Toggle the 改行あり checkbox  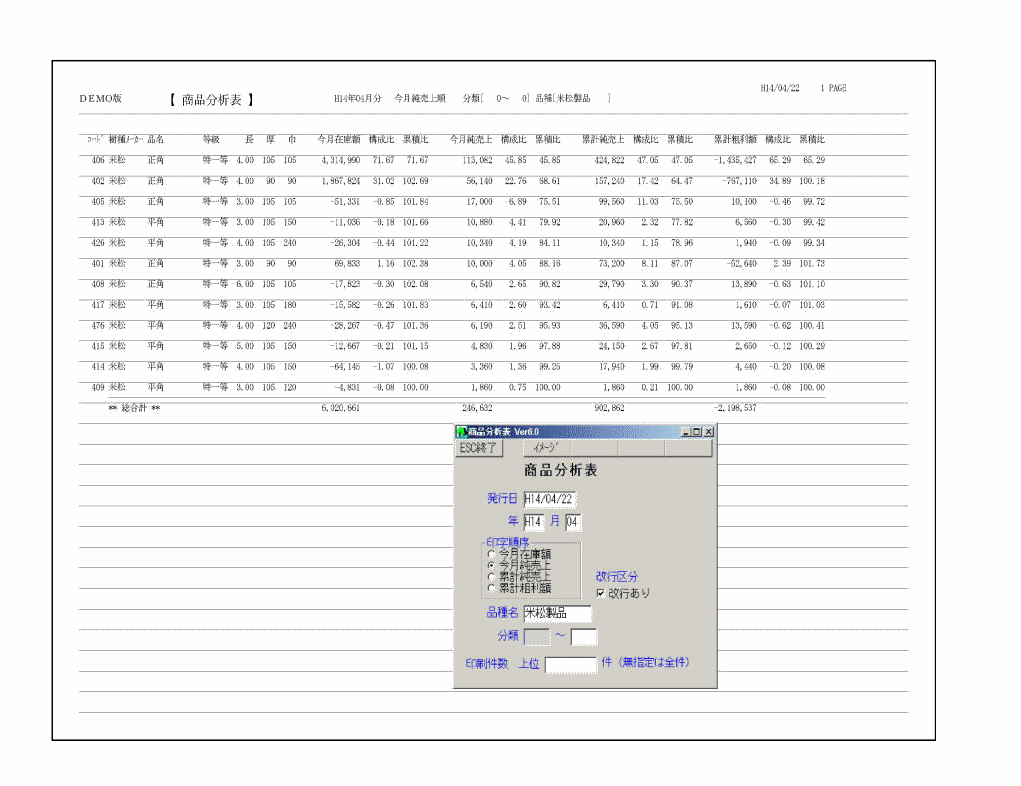click(x=600, y=593)
